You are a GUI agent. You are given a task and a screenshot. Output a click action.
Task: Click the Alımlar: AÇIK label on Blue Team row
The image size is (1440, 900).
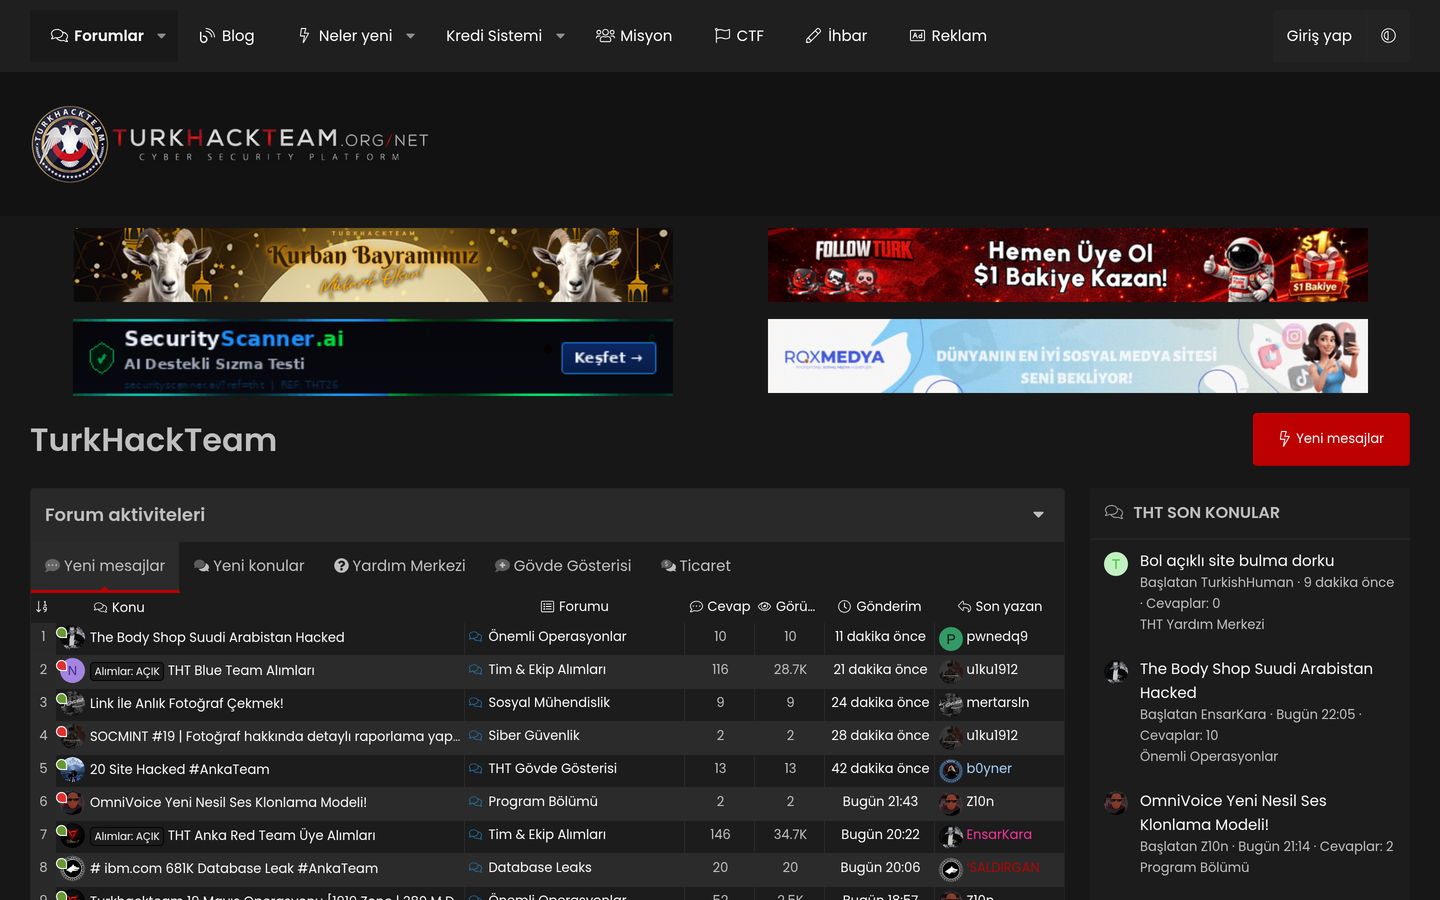(x=127, y=671)
